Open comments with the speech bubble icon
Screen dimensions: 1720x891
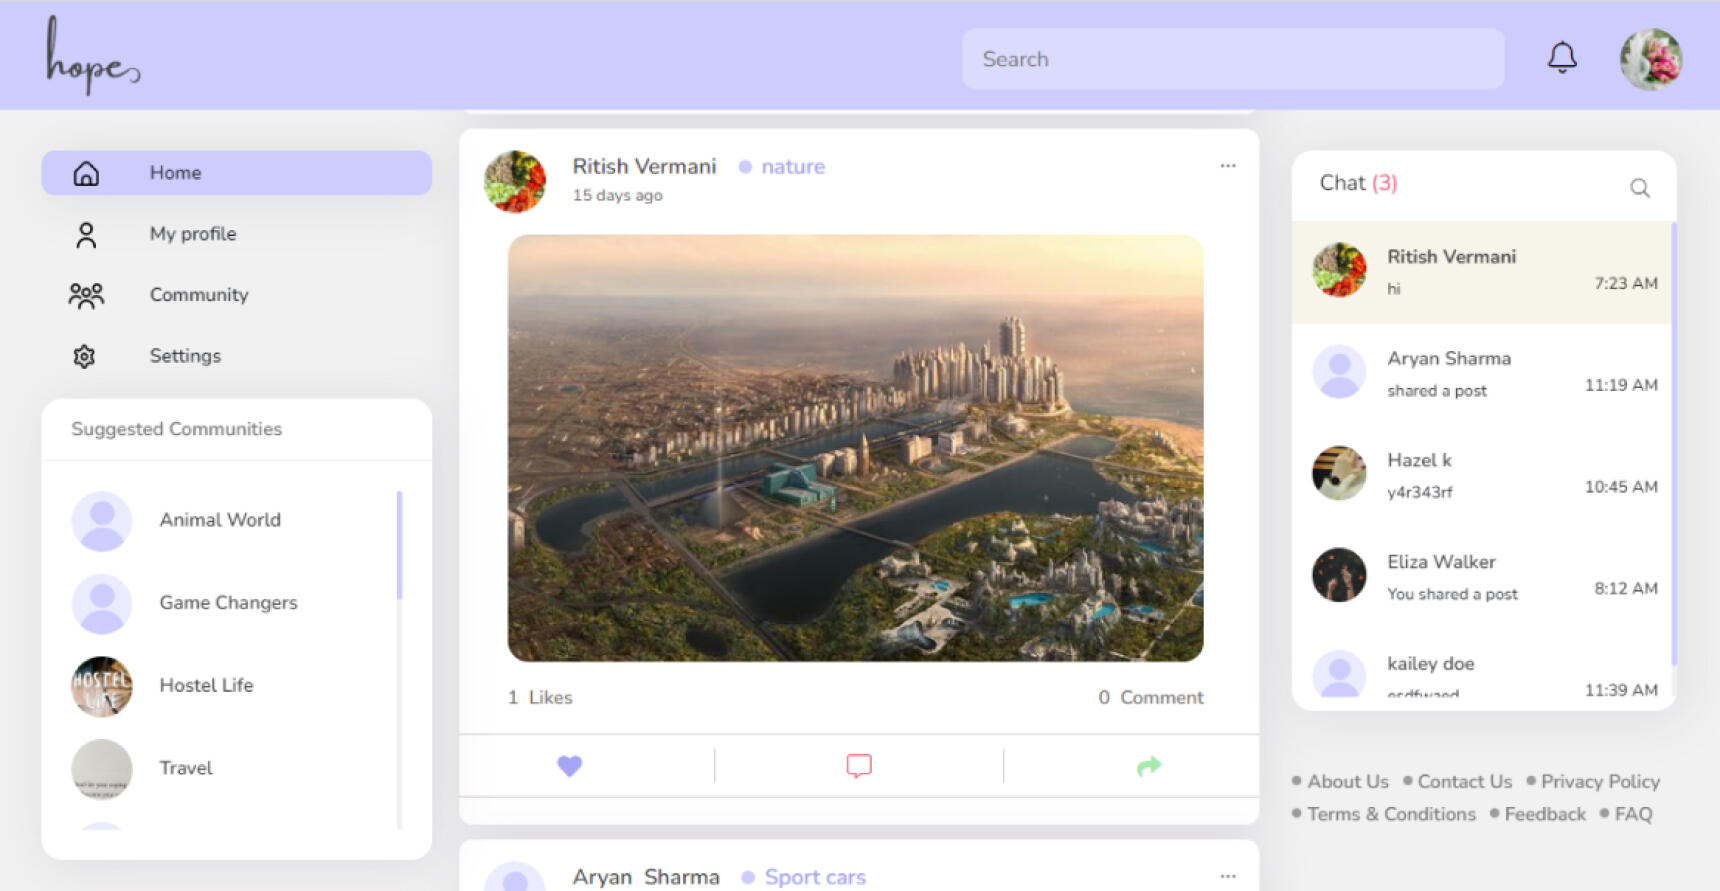click(x=859, y=766)
